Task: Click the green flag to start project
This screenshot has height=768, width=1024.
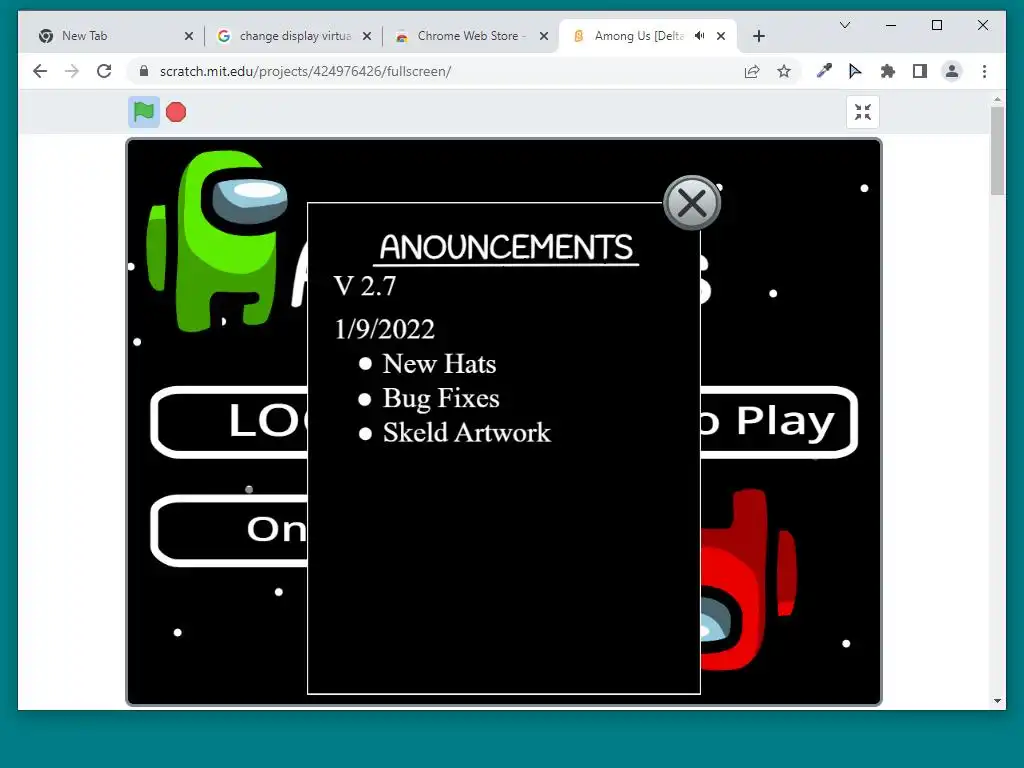Action: (x=144, y=112)
